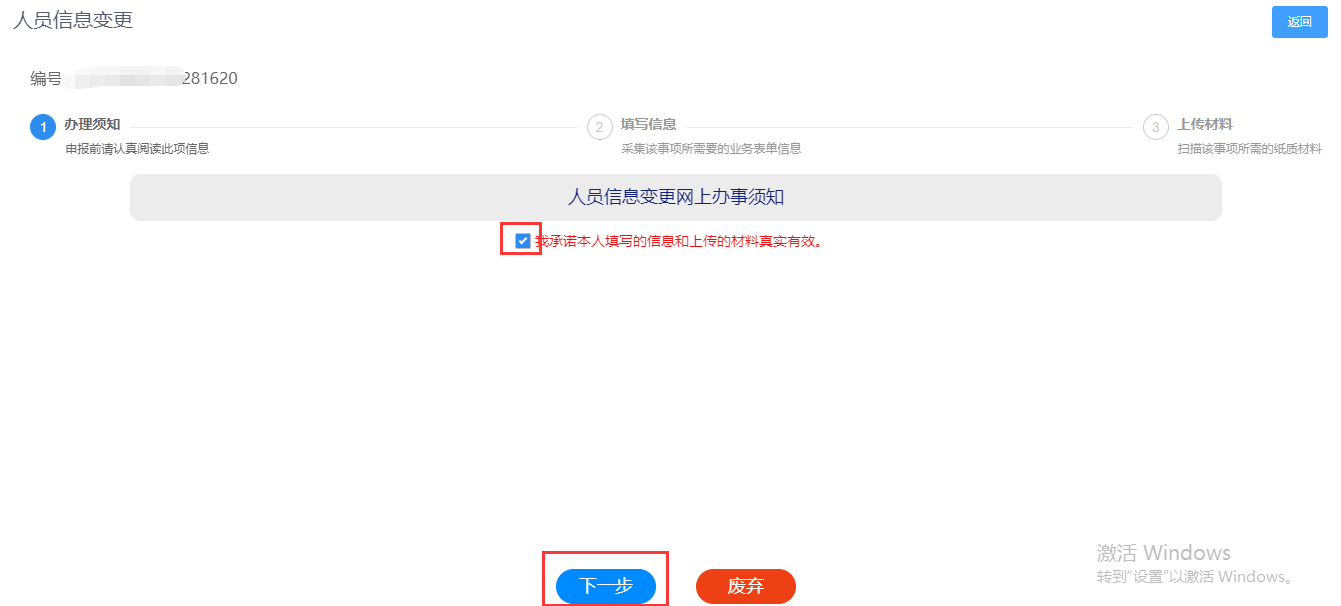The image size is (1341, 606).
Task: Go back using the 返回 button
Action: pyautogui.click(x=1300, y=22)
